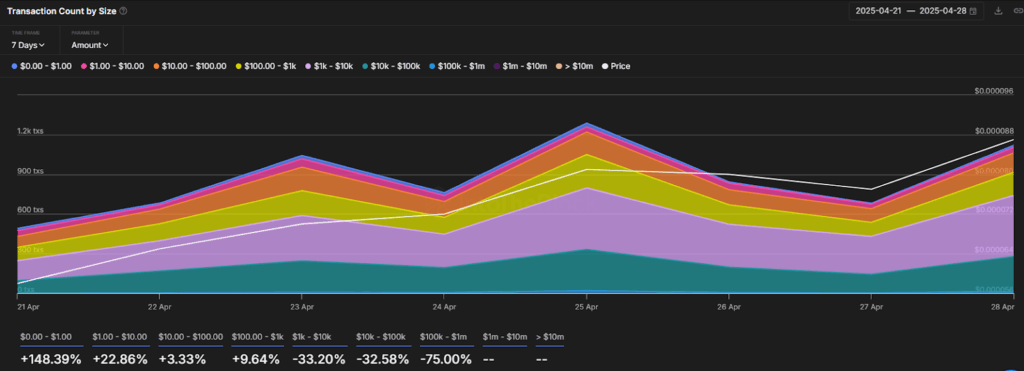Toggle the $100k - $1m legend series

tap(457, 66)
